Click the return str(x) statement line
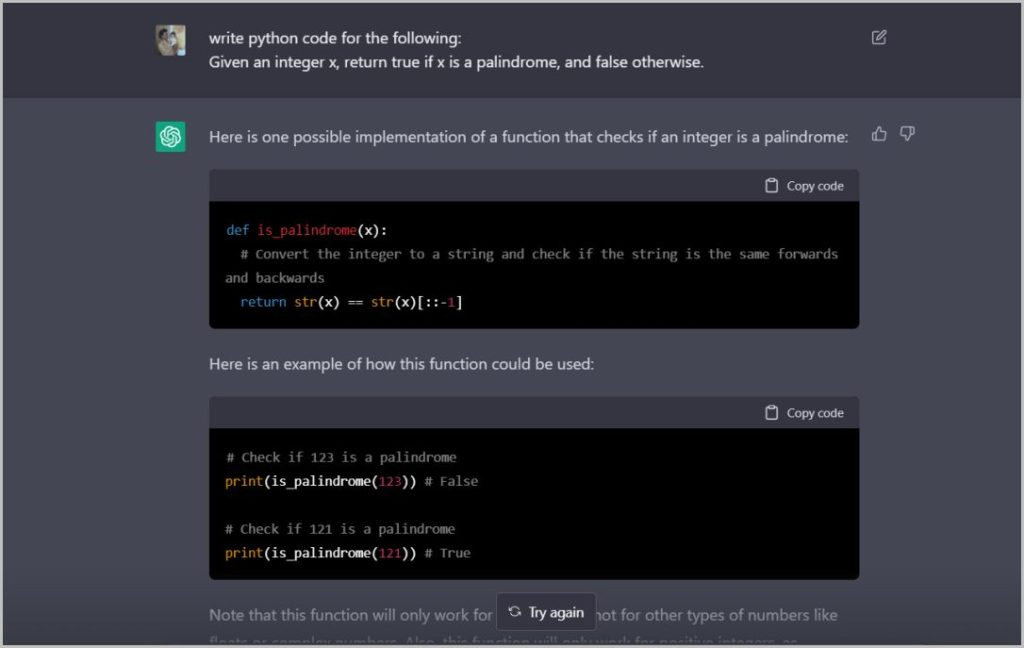The width and height of the screenshot is (1024, 648). tap(350, 302)
